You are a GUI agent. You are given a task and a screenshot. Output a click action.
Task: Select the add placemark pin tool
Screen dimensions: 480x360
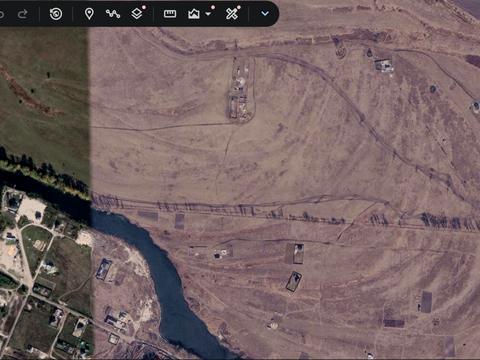pos(89,14)
